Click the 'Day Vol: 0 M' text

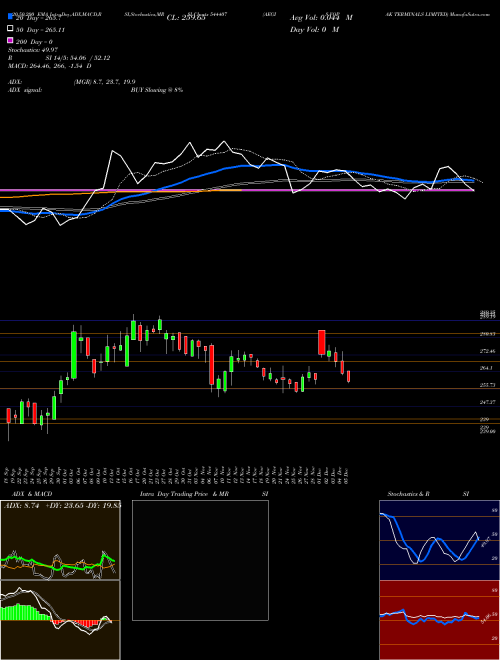(314, 29)
